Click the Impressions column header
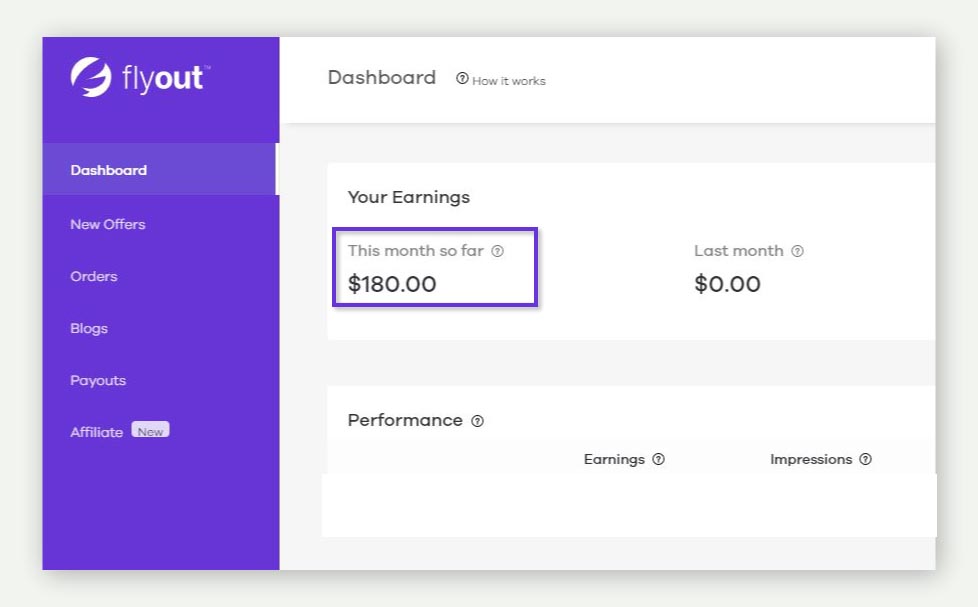Image resolution: width=978 pixels, height=607 pixels. 811,460
